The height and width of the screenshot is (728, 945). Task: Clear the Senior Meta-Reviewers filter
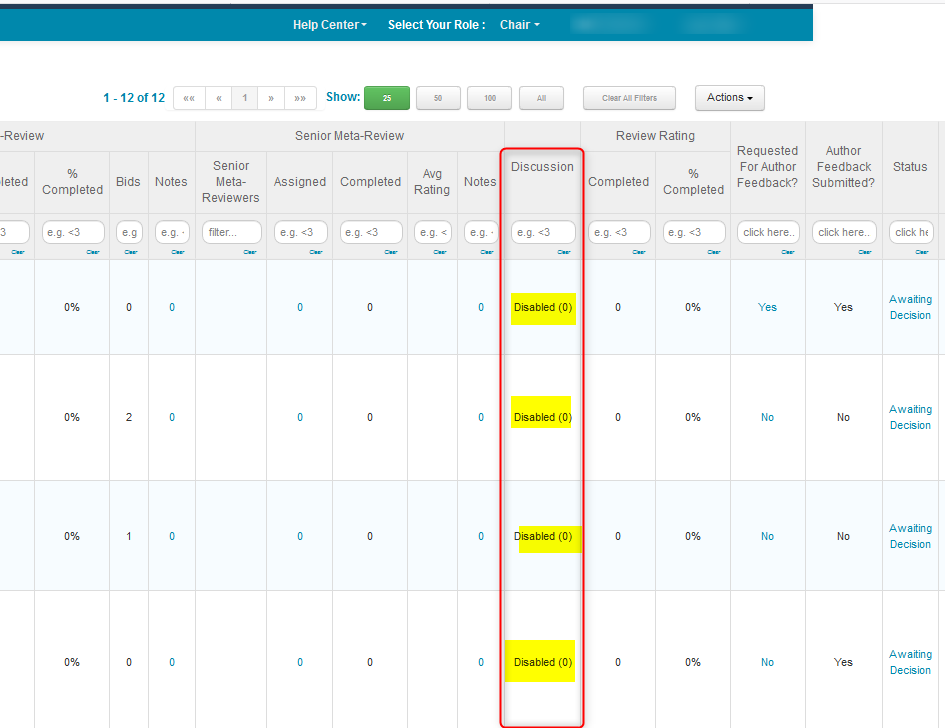tap(250, 252)
